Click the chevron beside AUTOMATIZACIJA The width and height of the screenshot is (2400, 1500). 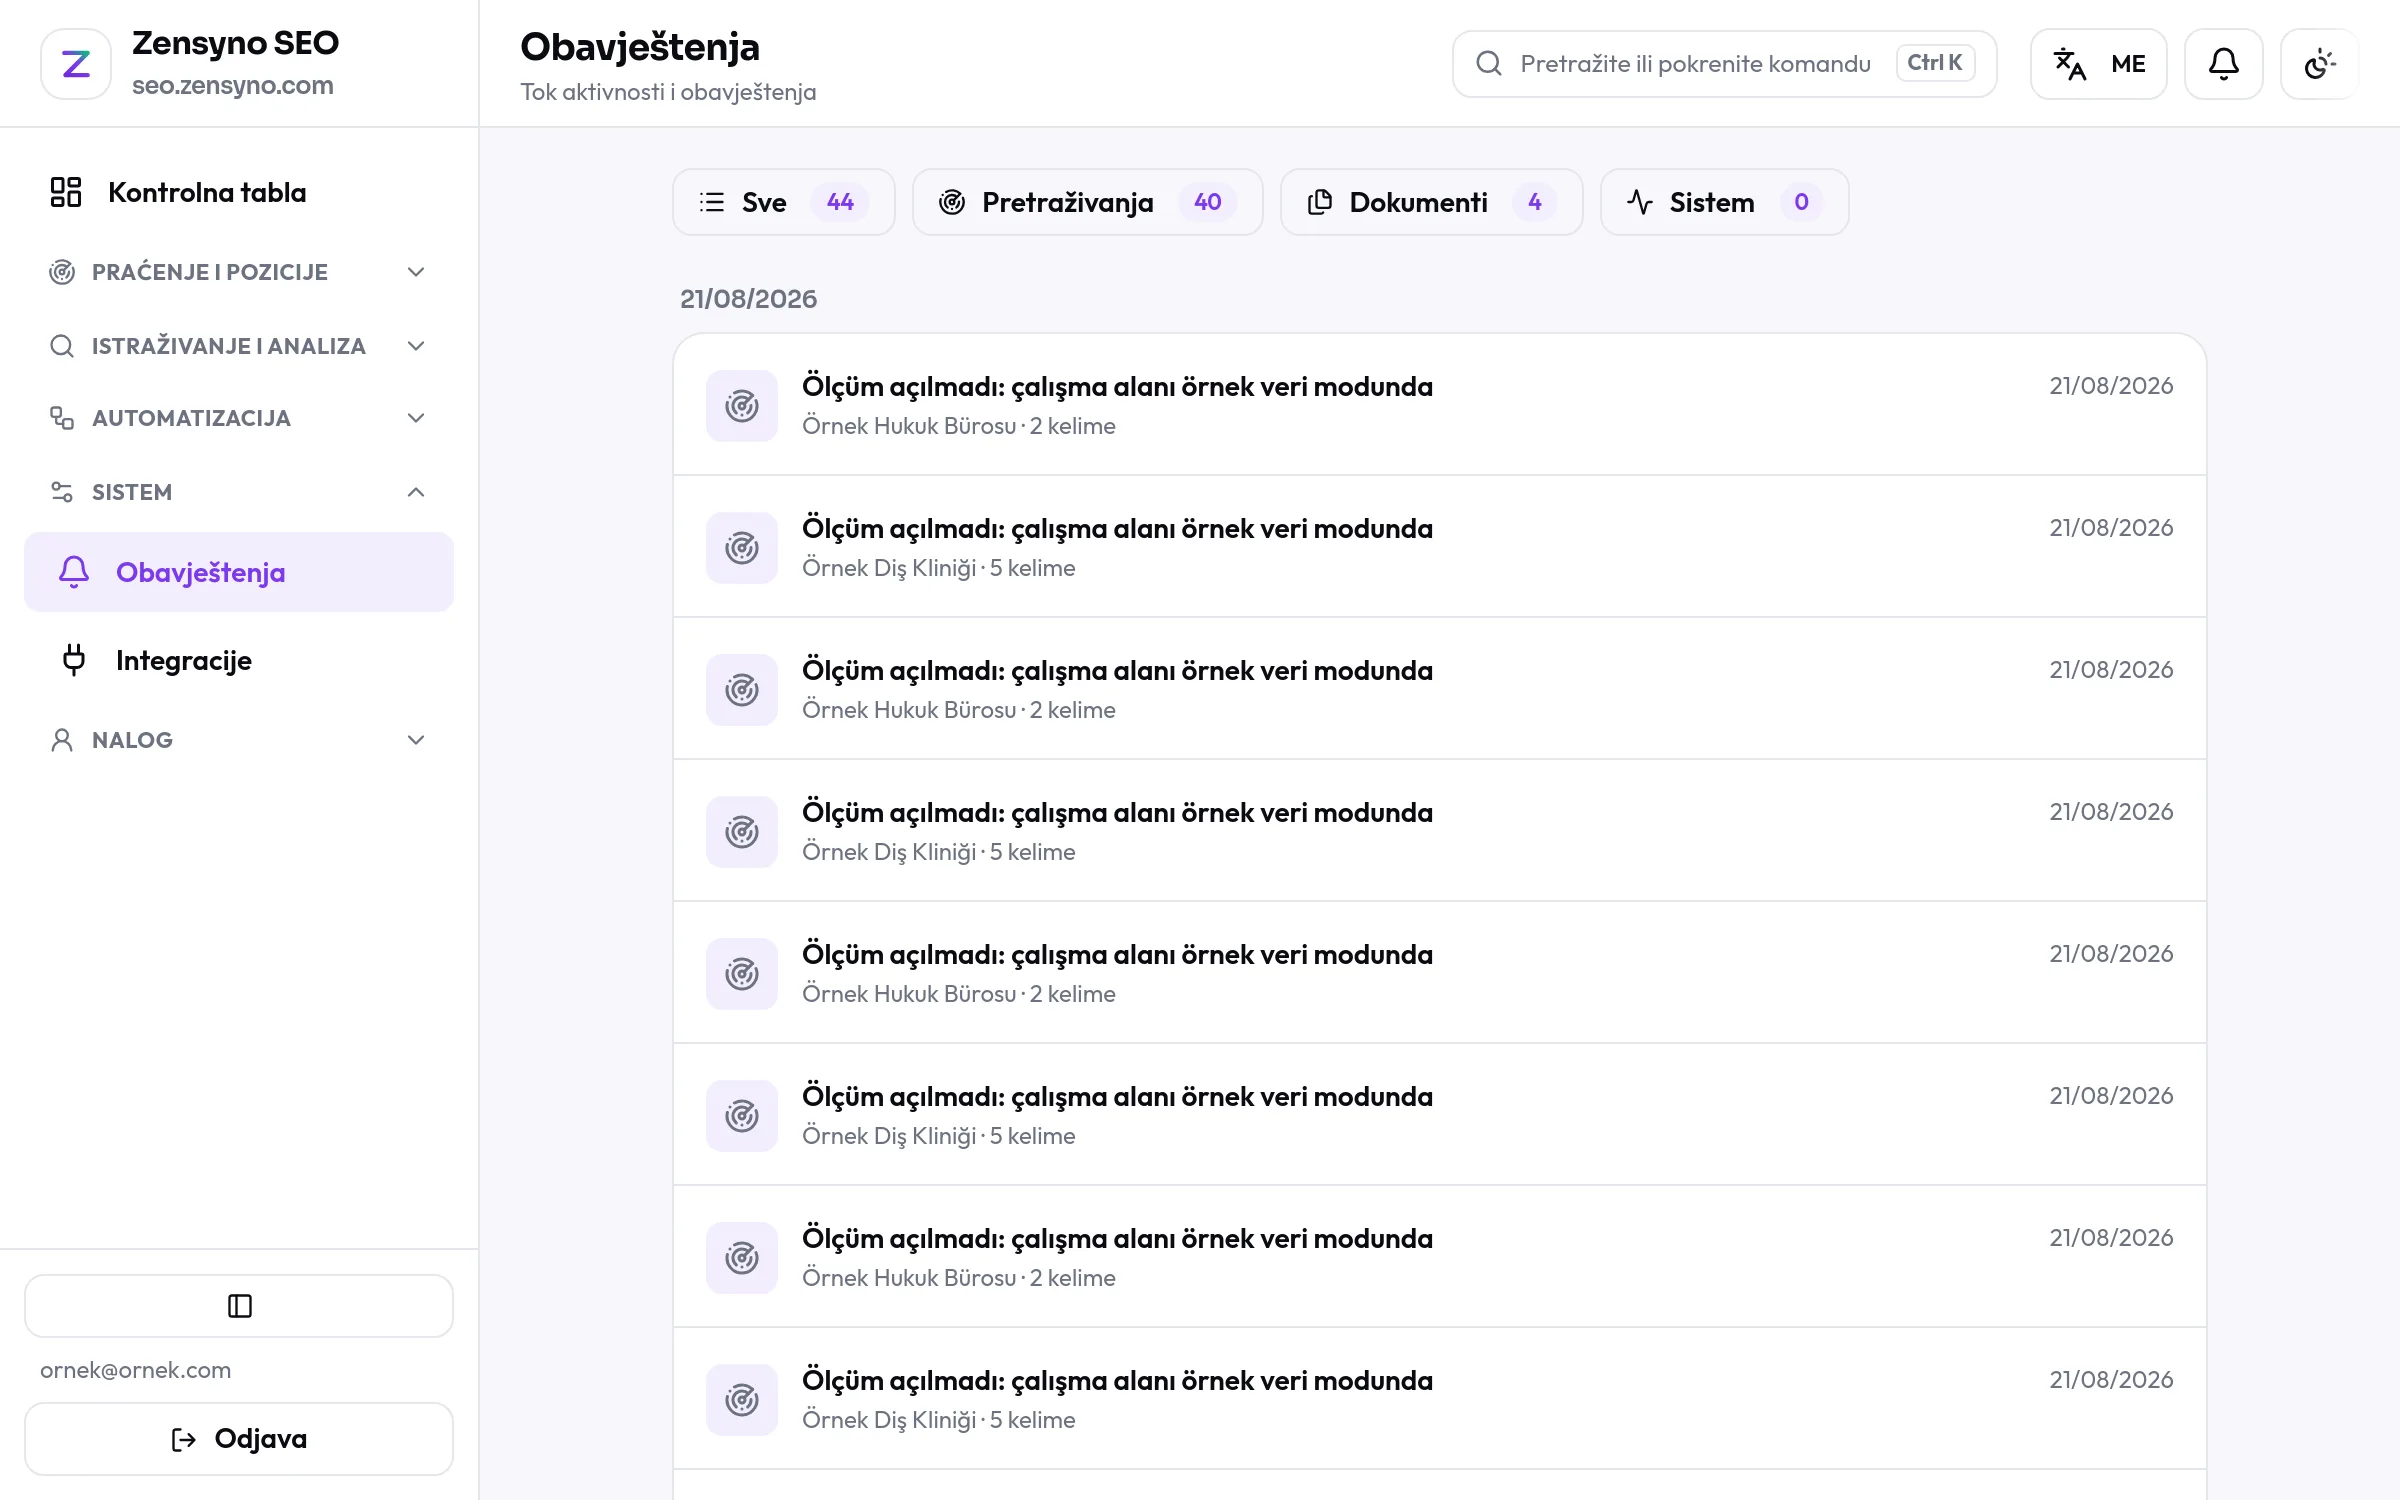pyautogui.click(x=416, y=418)
